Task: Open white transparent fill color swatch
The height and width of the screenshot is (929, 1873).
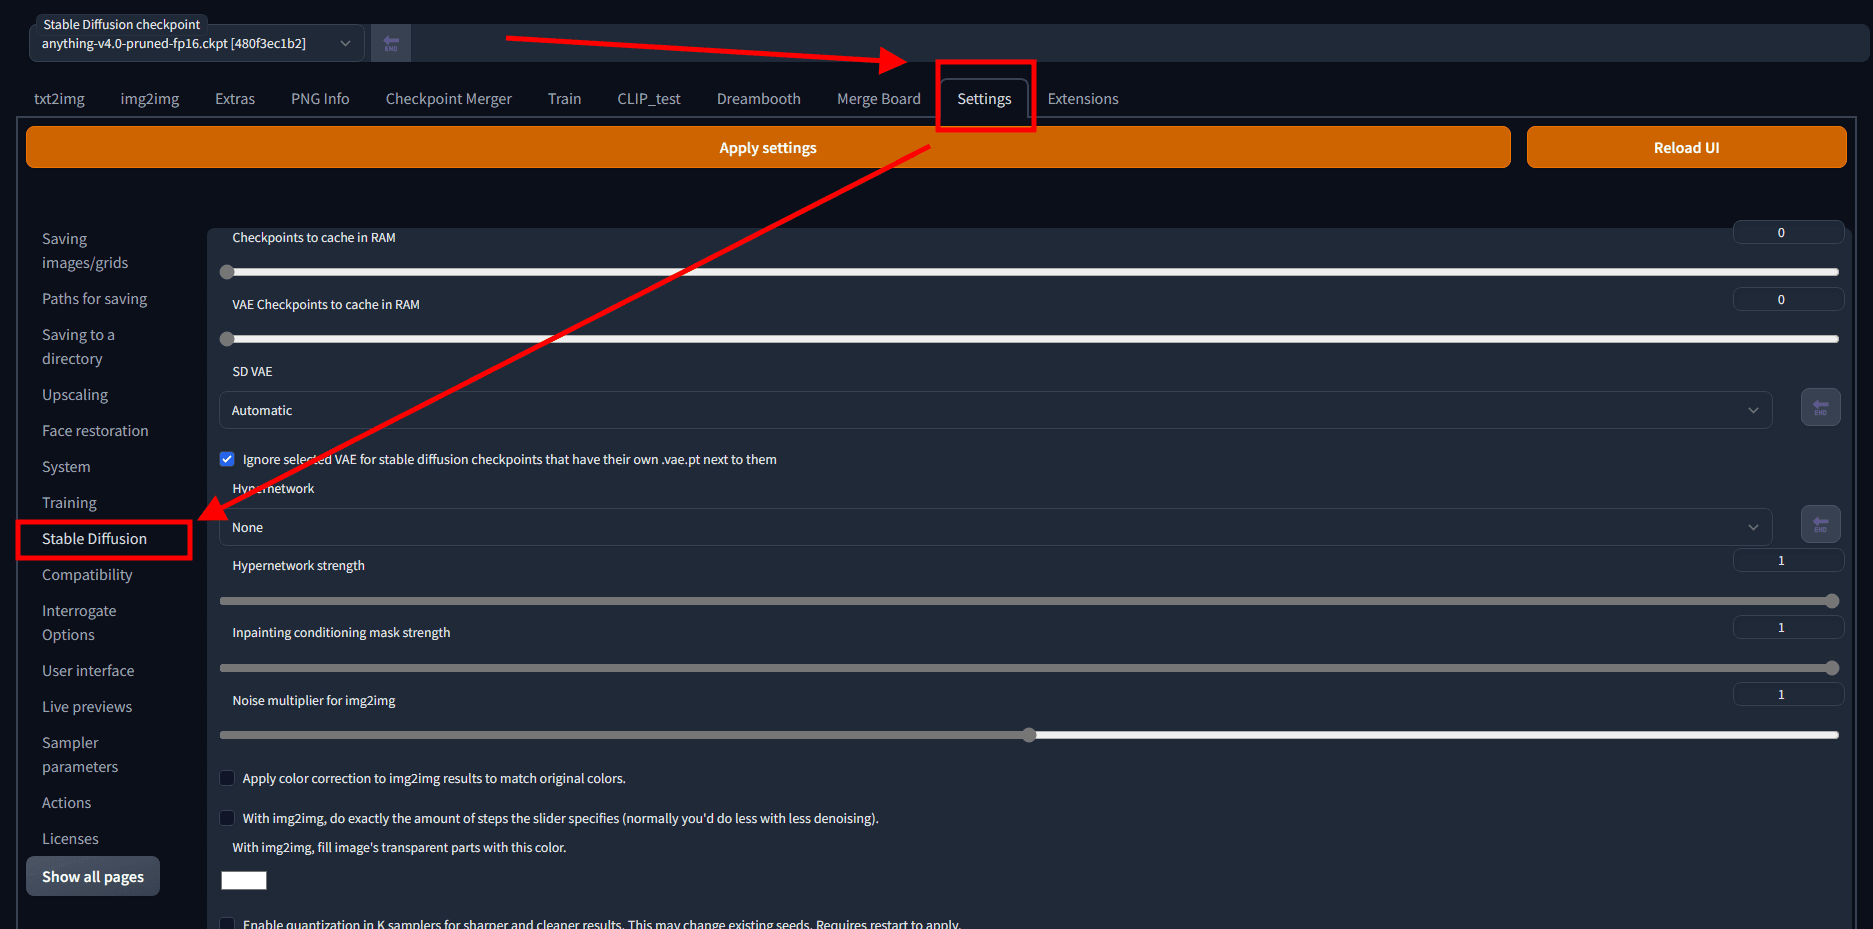Action: 244,880
